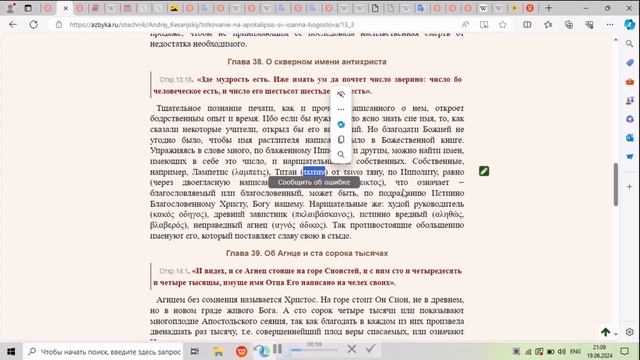Open more options in selection mini menu
The image size is (640, 360).
click(x=341, y=109)
